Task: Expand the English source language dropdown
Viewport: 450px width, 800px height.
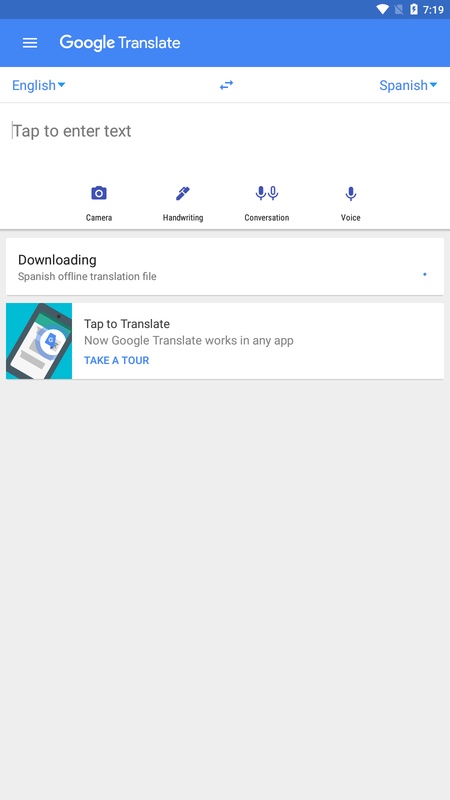Action: [x=39, y=85]
